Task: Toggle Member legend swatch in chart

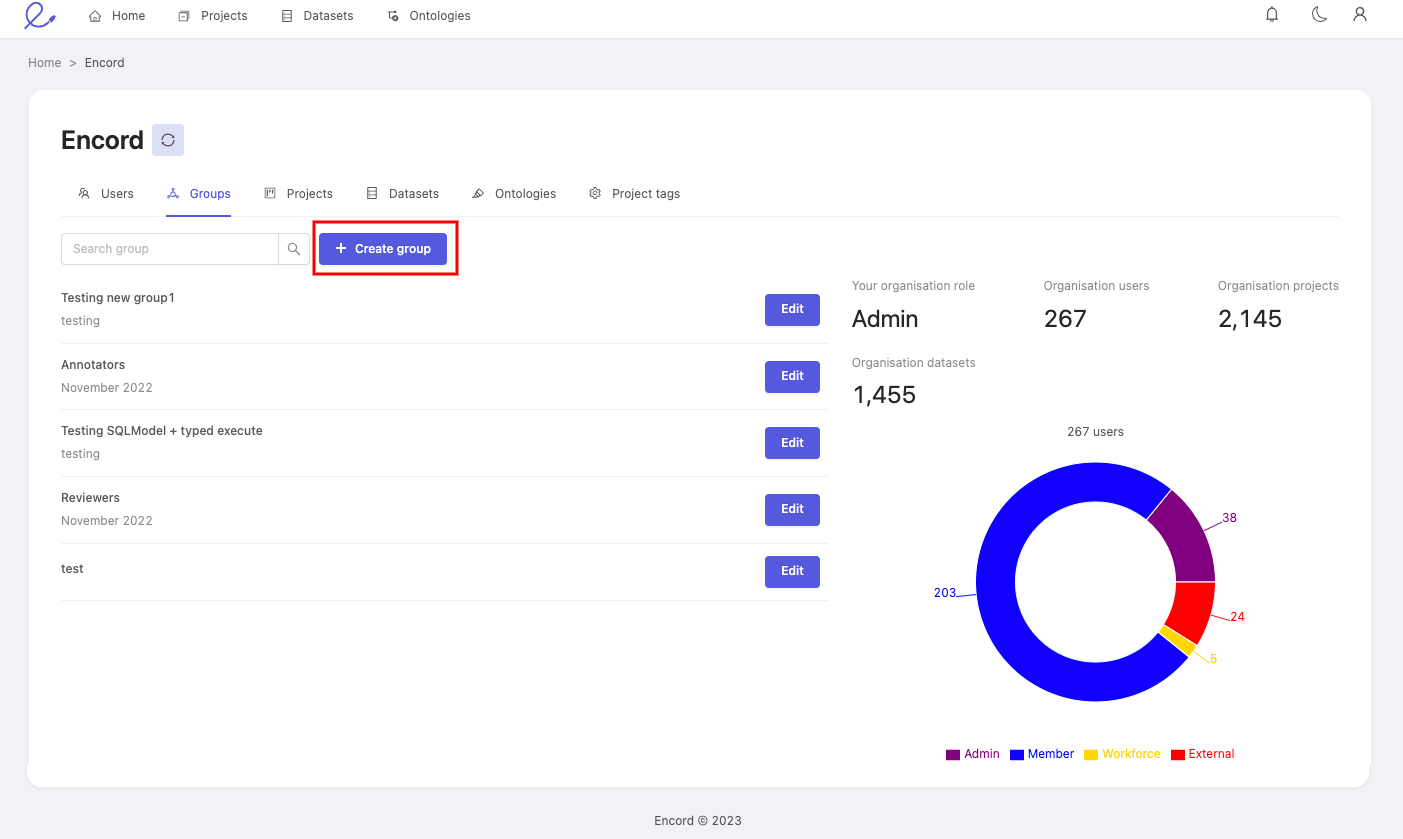Action: click(1017, 755)
